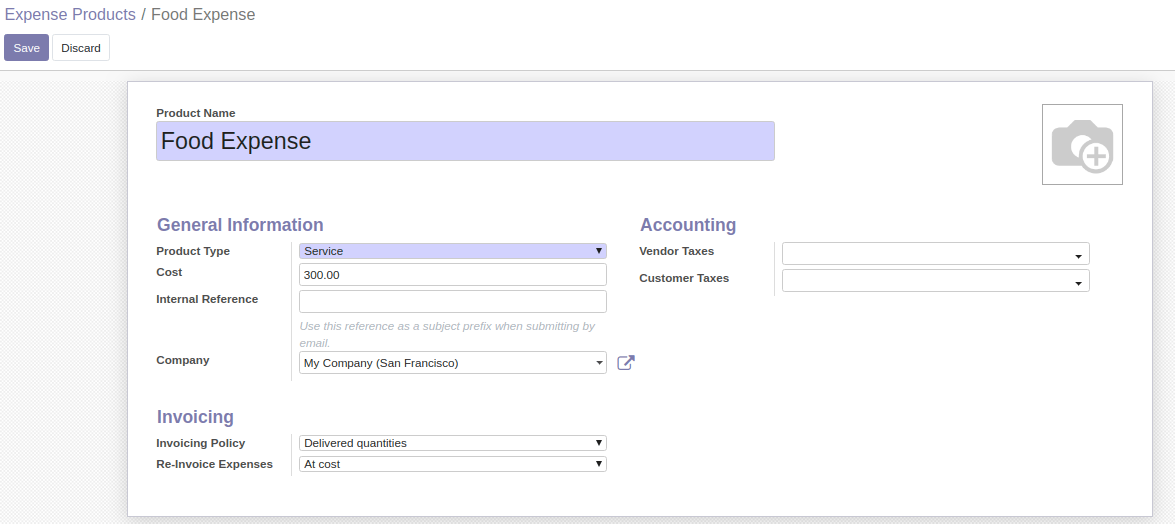Click the email subject prefix hint text
Screen dimensions: 1176x525
pos(447,334)
